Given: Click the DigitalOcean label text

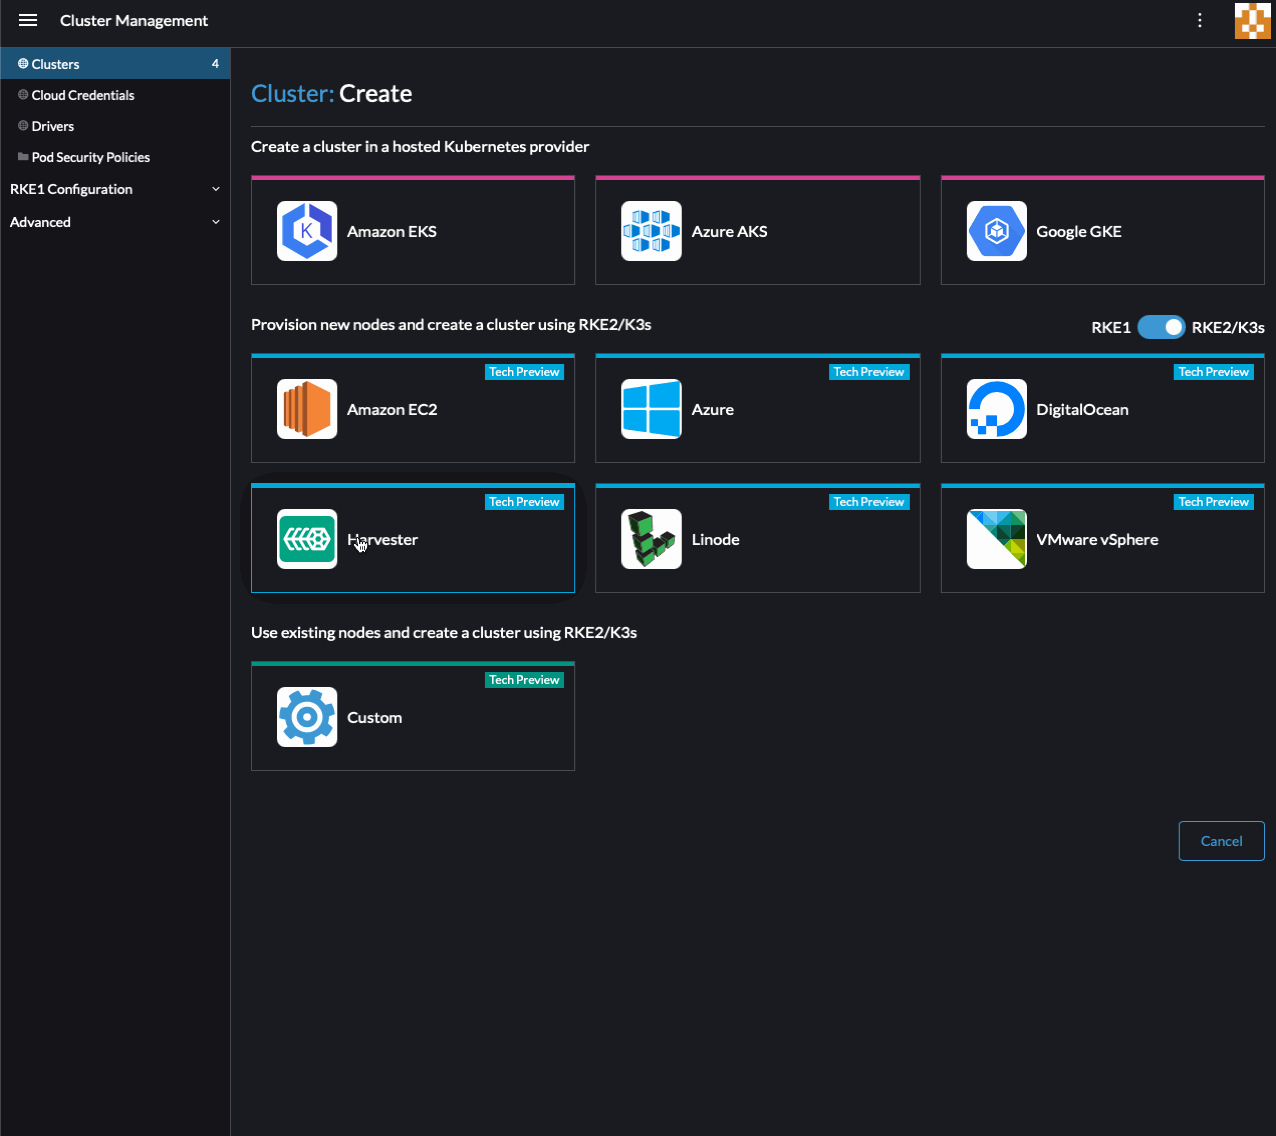Looking at the screenshot, I should pyautogui.click(x=1082, y=409).
